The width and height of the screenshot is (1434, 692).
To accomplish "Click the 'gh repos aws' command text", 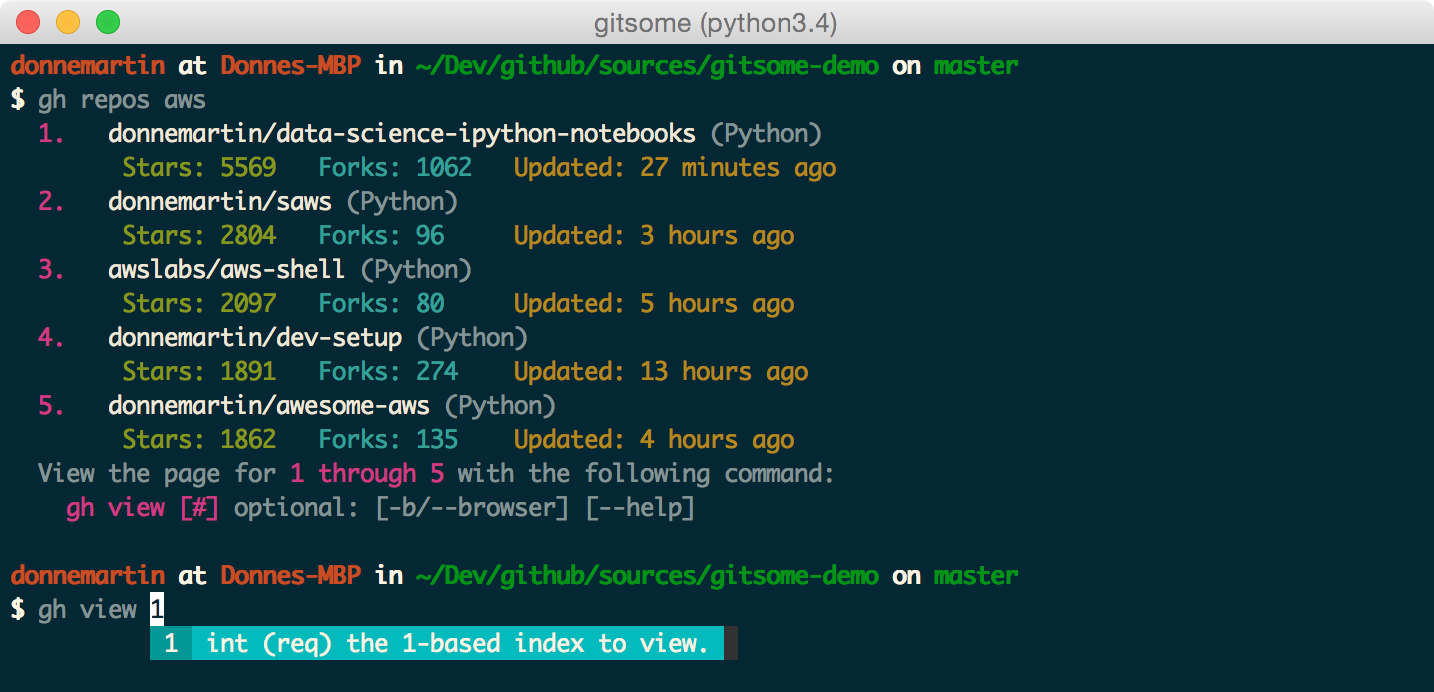I will (122, 100).
